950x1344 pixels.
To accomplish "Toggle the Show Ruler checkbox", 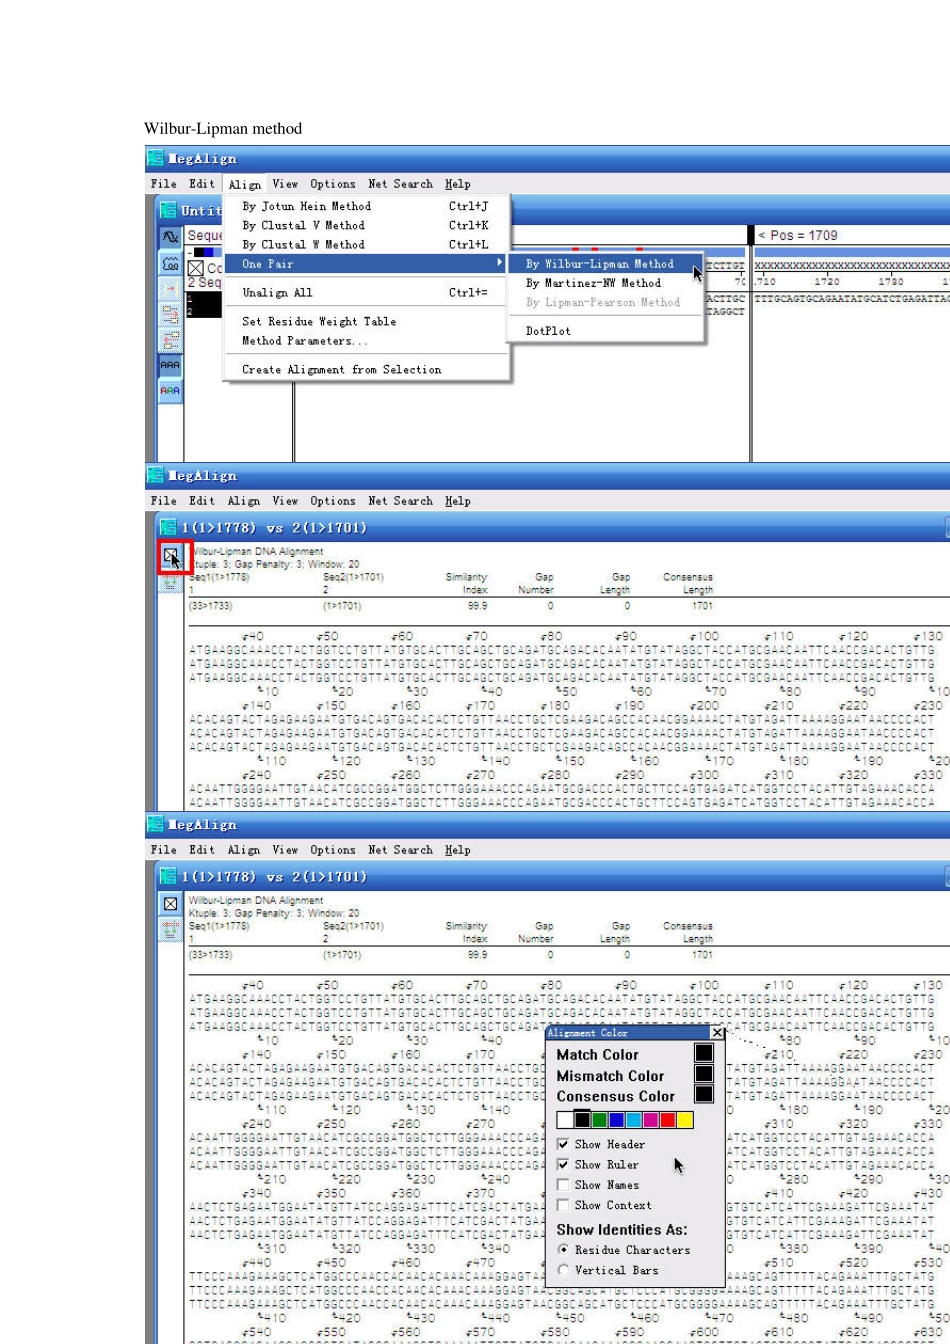I will [564, 1164].
